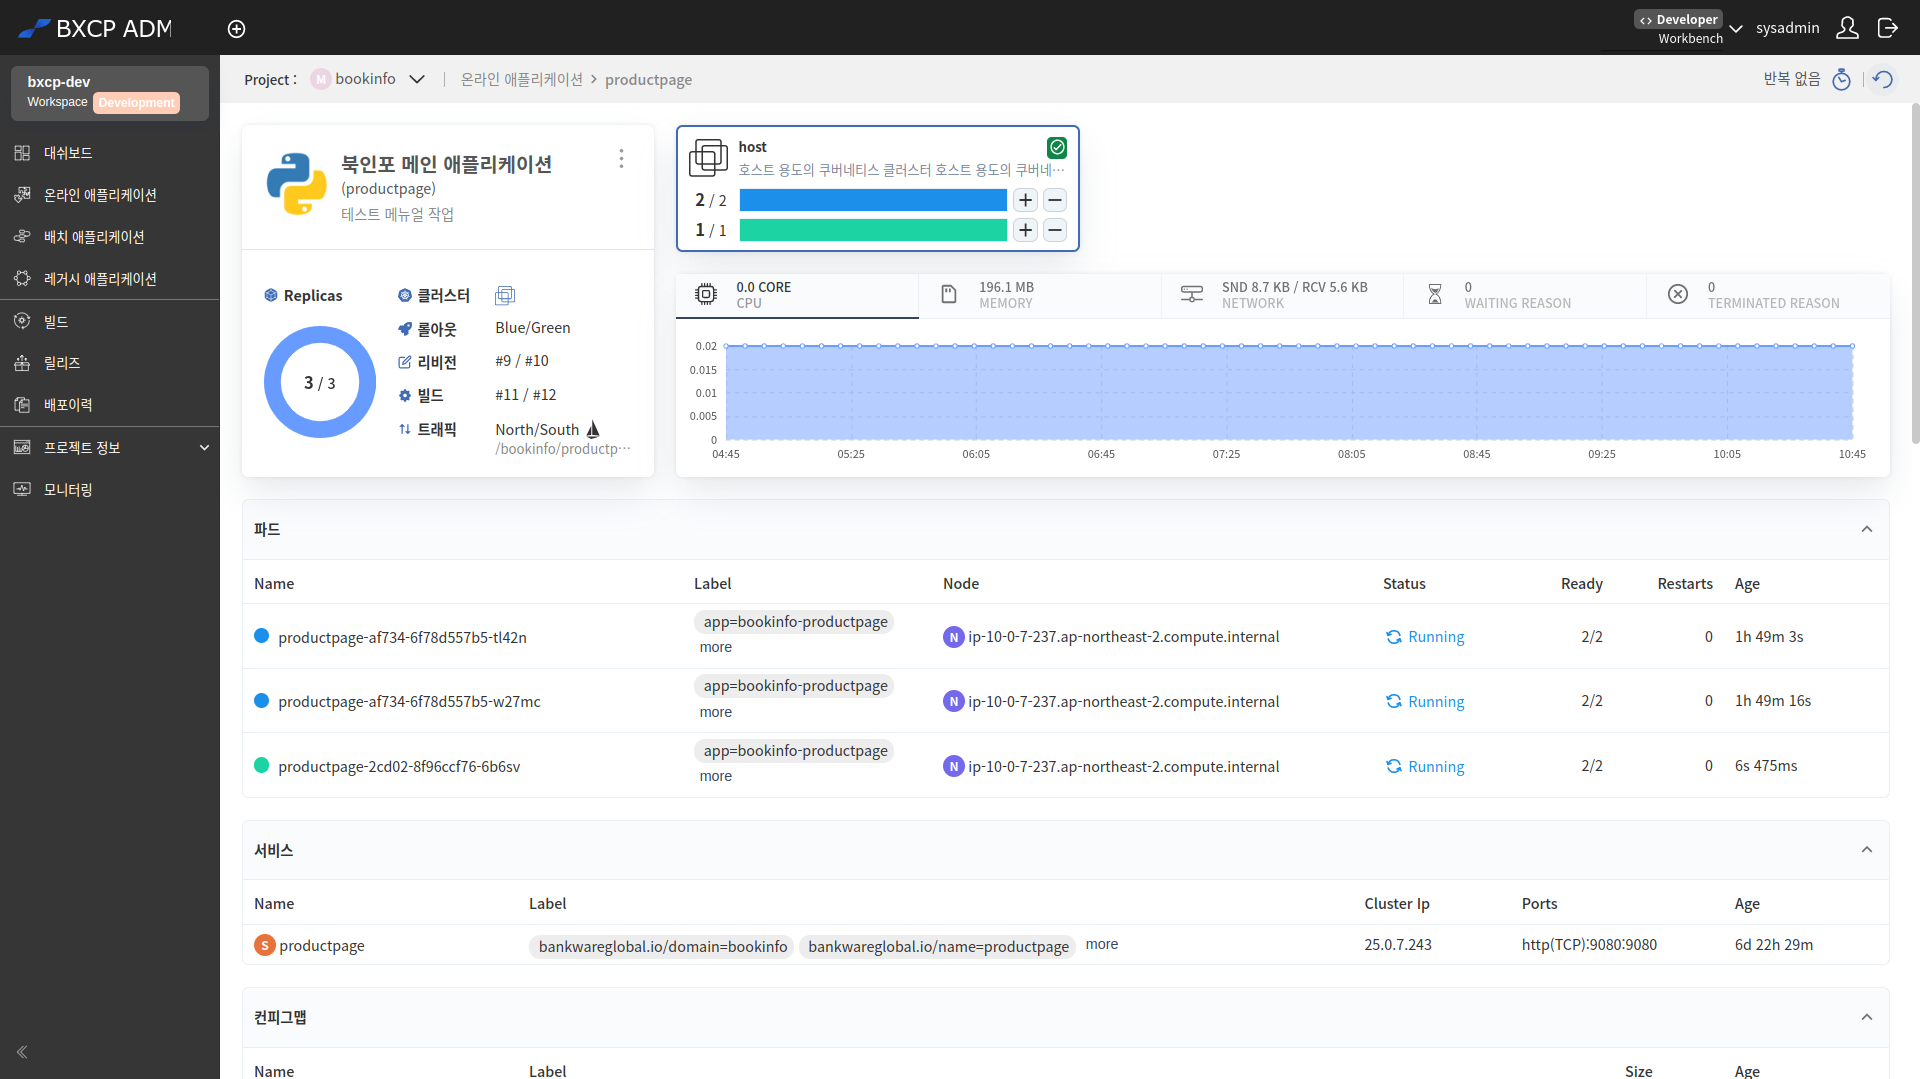Click the add plus icon in top bar
The width and height of the screenshot is (1920, 1079).
tap(236, 29)
